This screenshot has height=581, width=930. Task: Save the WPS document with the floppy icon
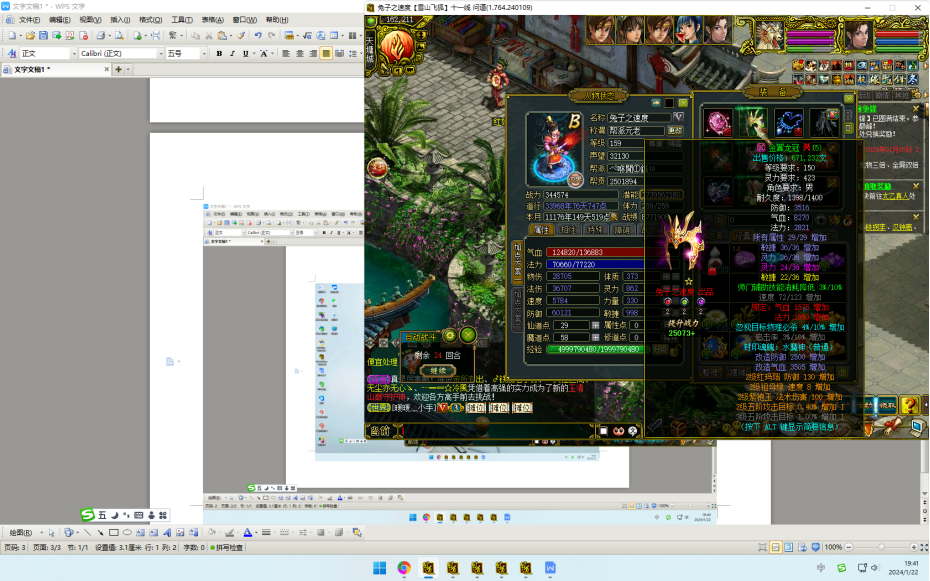[43, 36]
